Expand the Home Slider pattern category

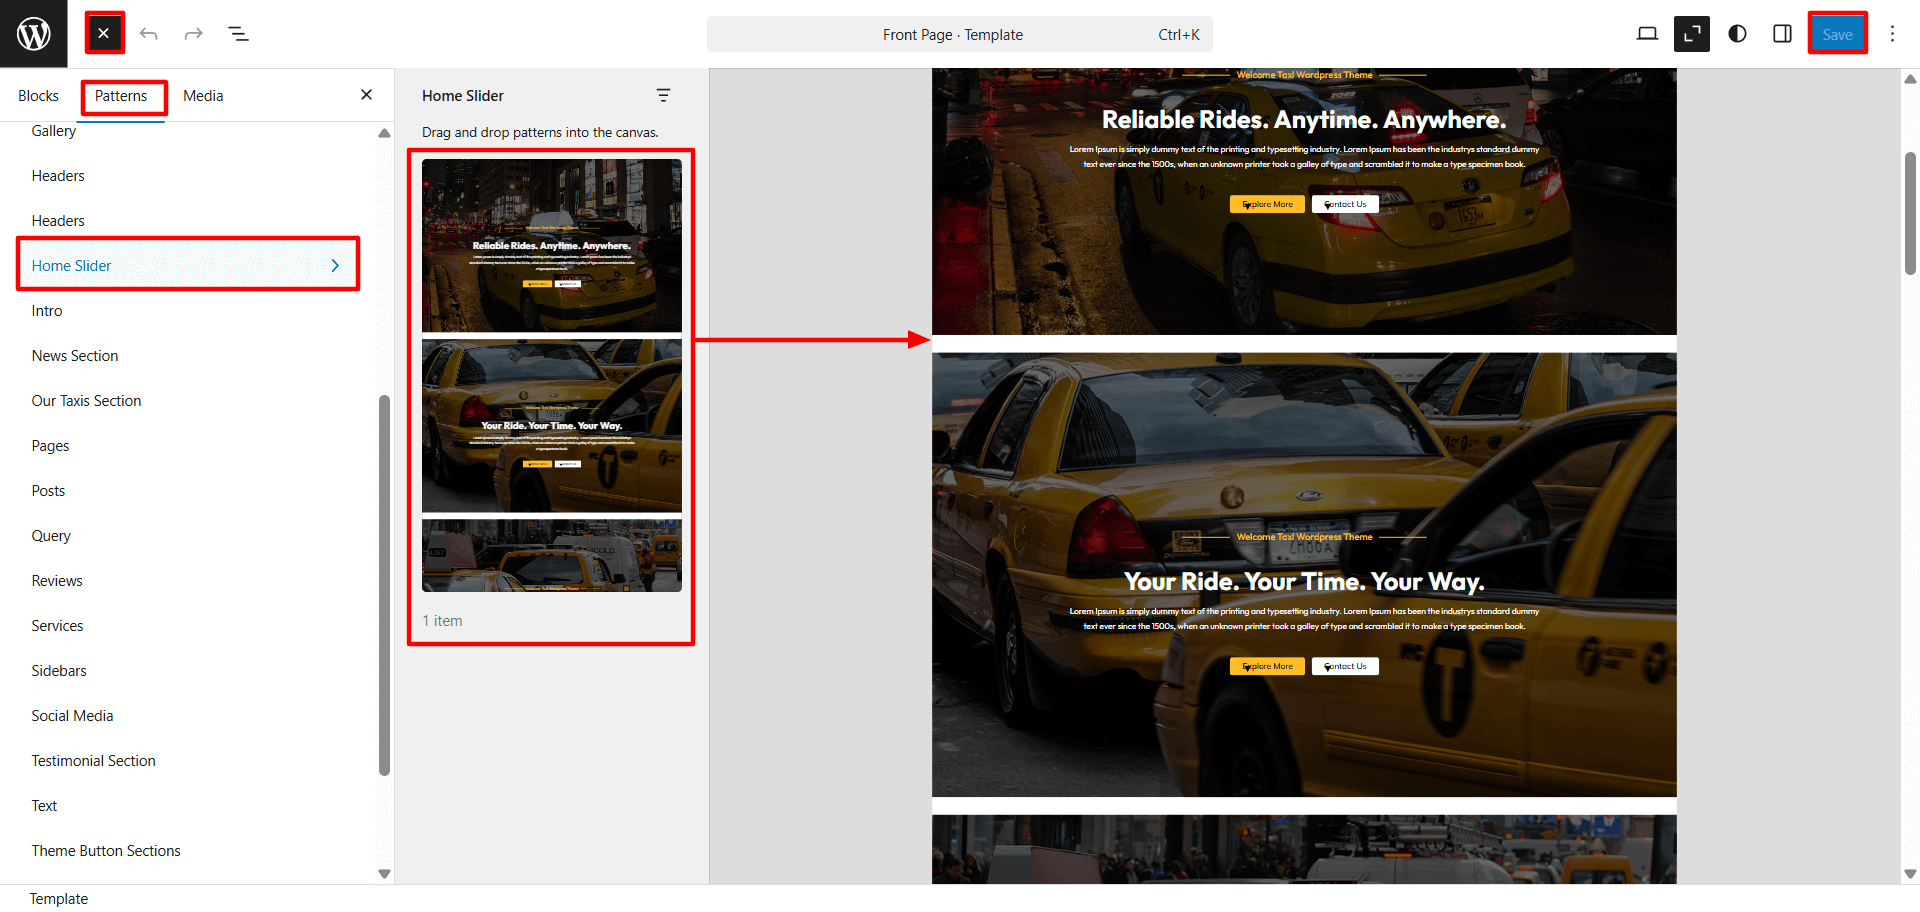click(187, 265)
